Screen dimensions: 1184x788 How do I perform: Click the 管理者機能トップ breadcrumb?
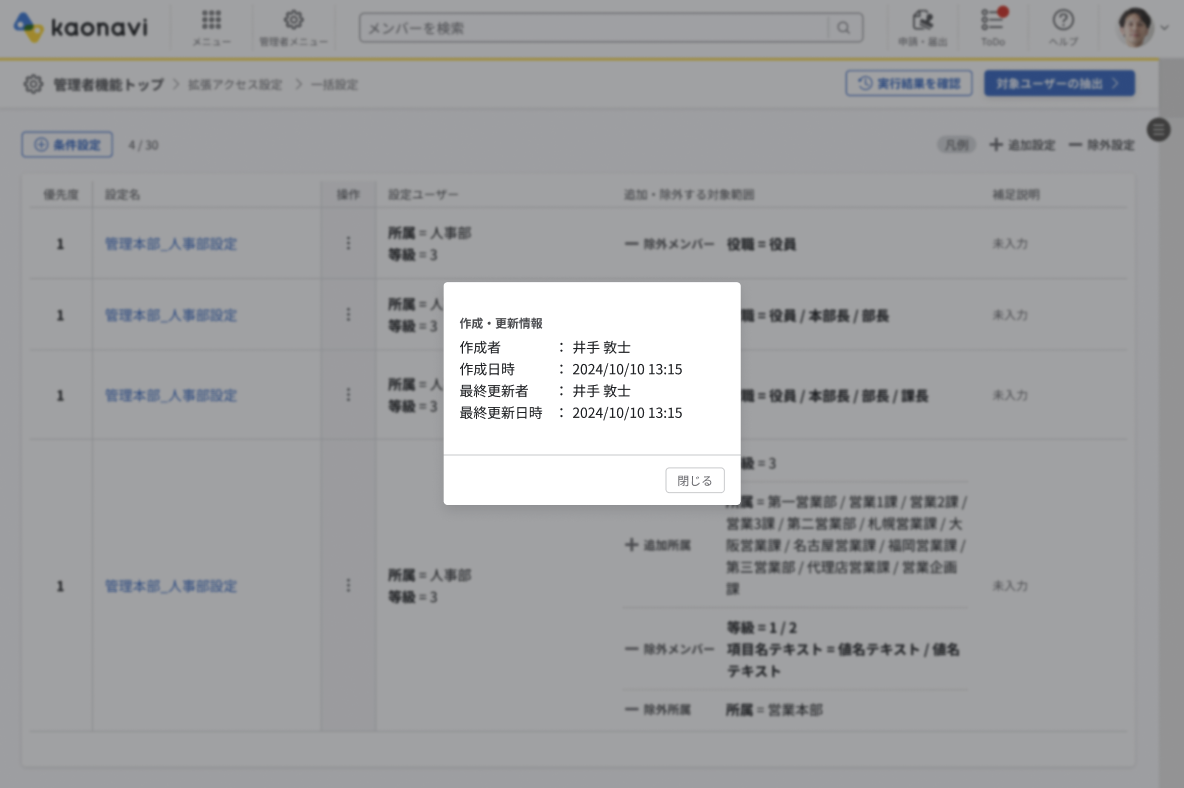tap(108, 85)
